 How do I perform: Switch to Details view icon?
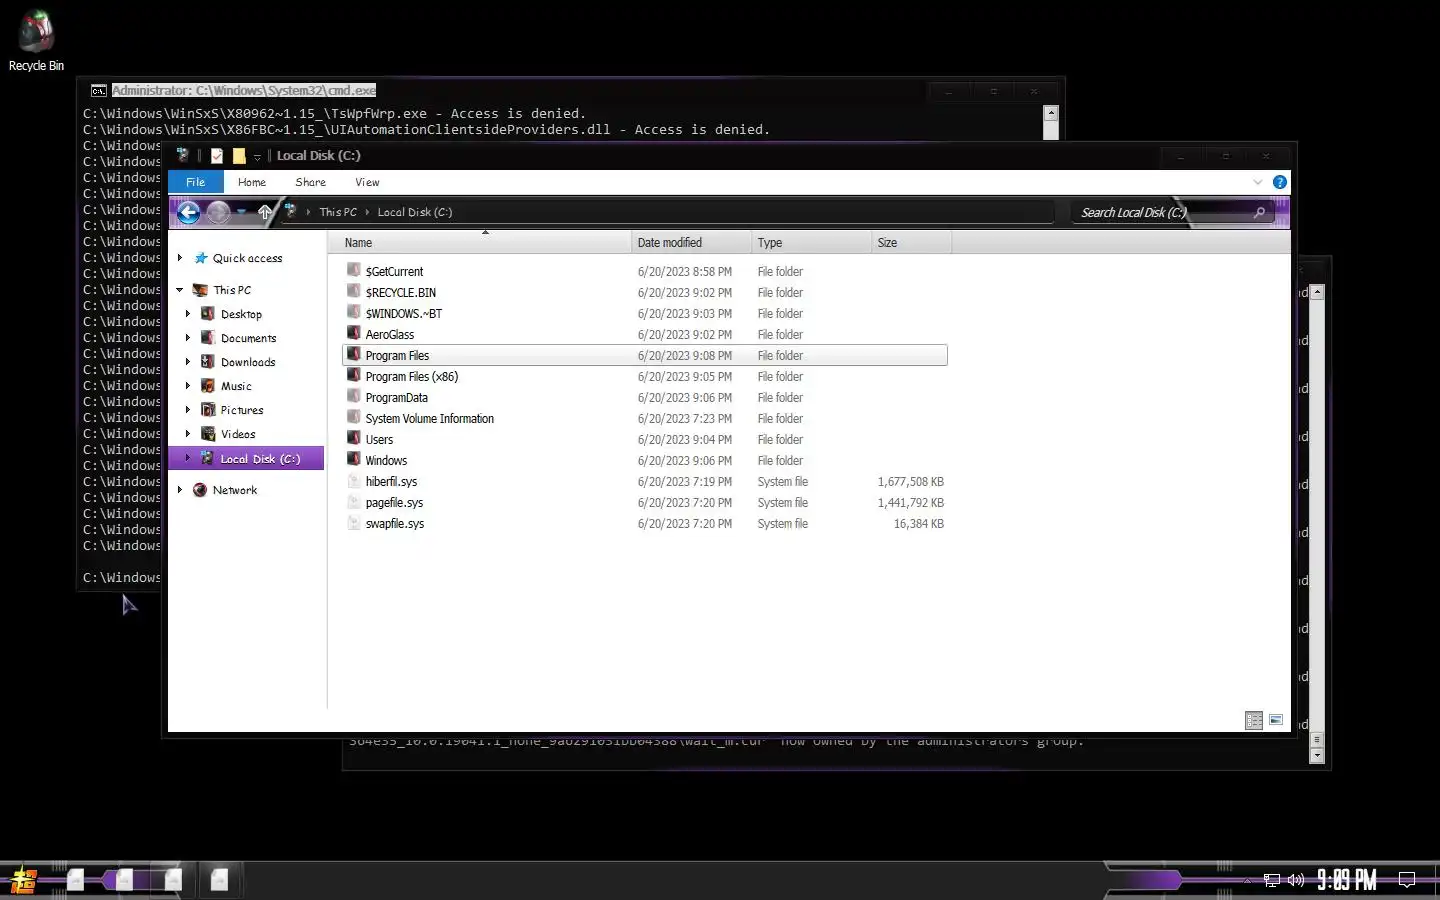tap(1254, 720)
